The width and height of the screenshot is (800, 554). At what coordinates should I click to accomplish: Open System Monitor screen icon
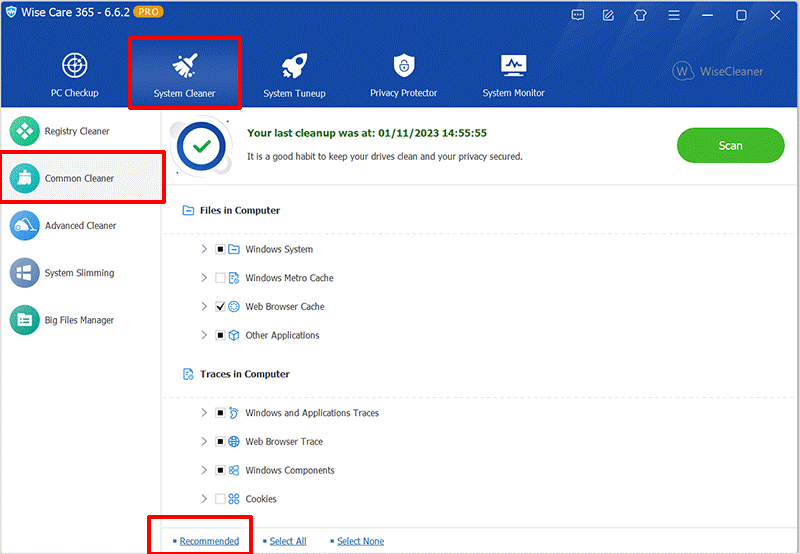(513, 65)
